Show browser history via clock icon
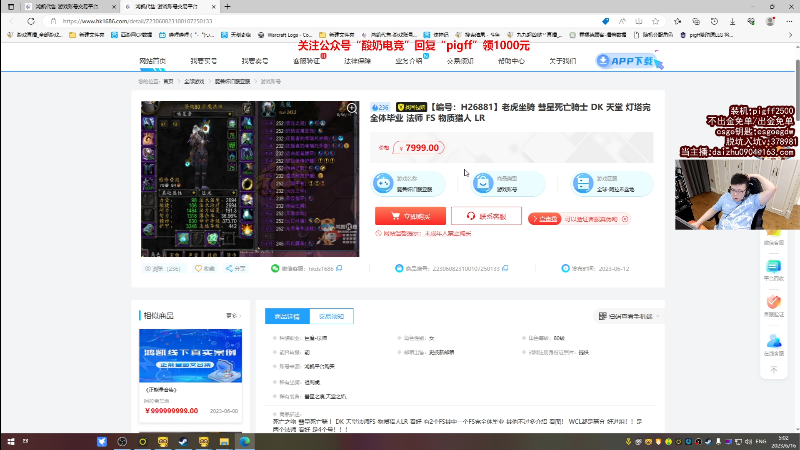 coord(714,21)
